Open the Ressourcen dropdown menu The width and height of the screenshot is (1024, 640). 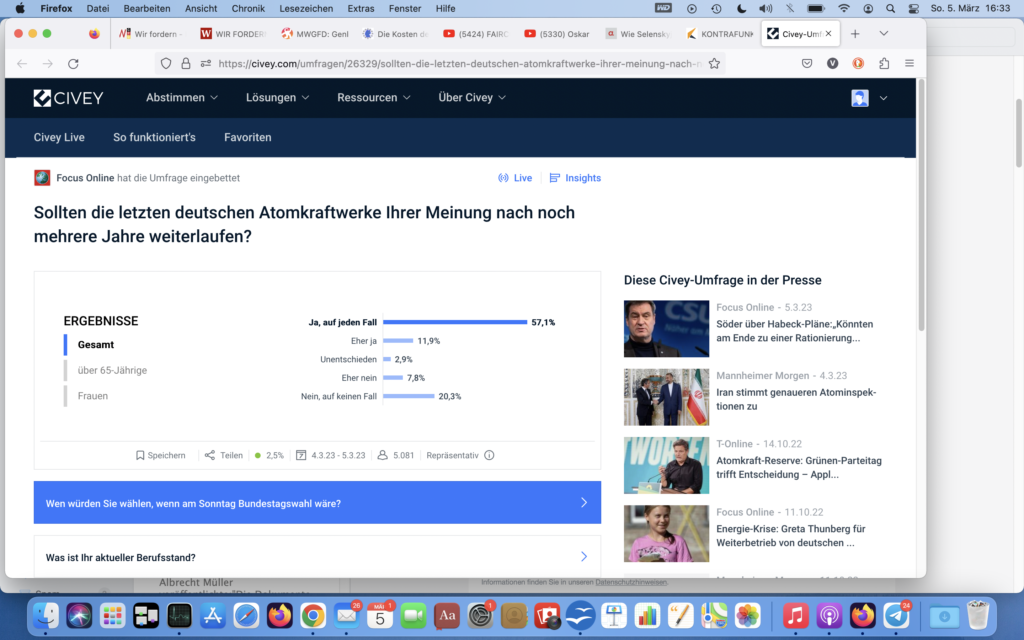click(x=374, y=98)
